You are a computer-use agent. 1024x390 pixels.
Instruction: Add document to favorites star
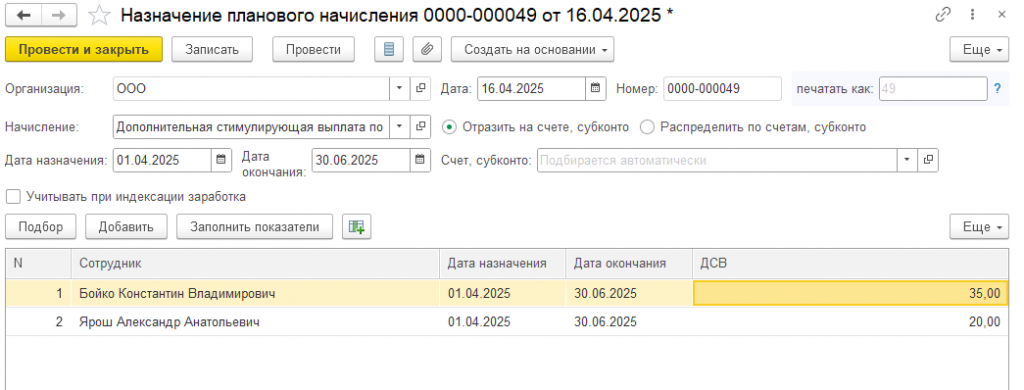(x=99, y=16)
